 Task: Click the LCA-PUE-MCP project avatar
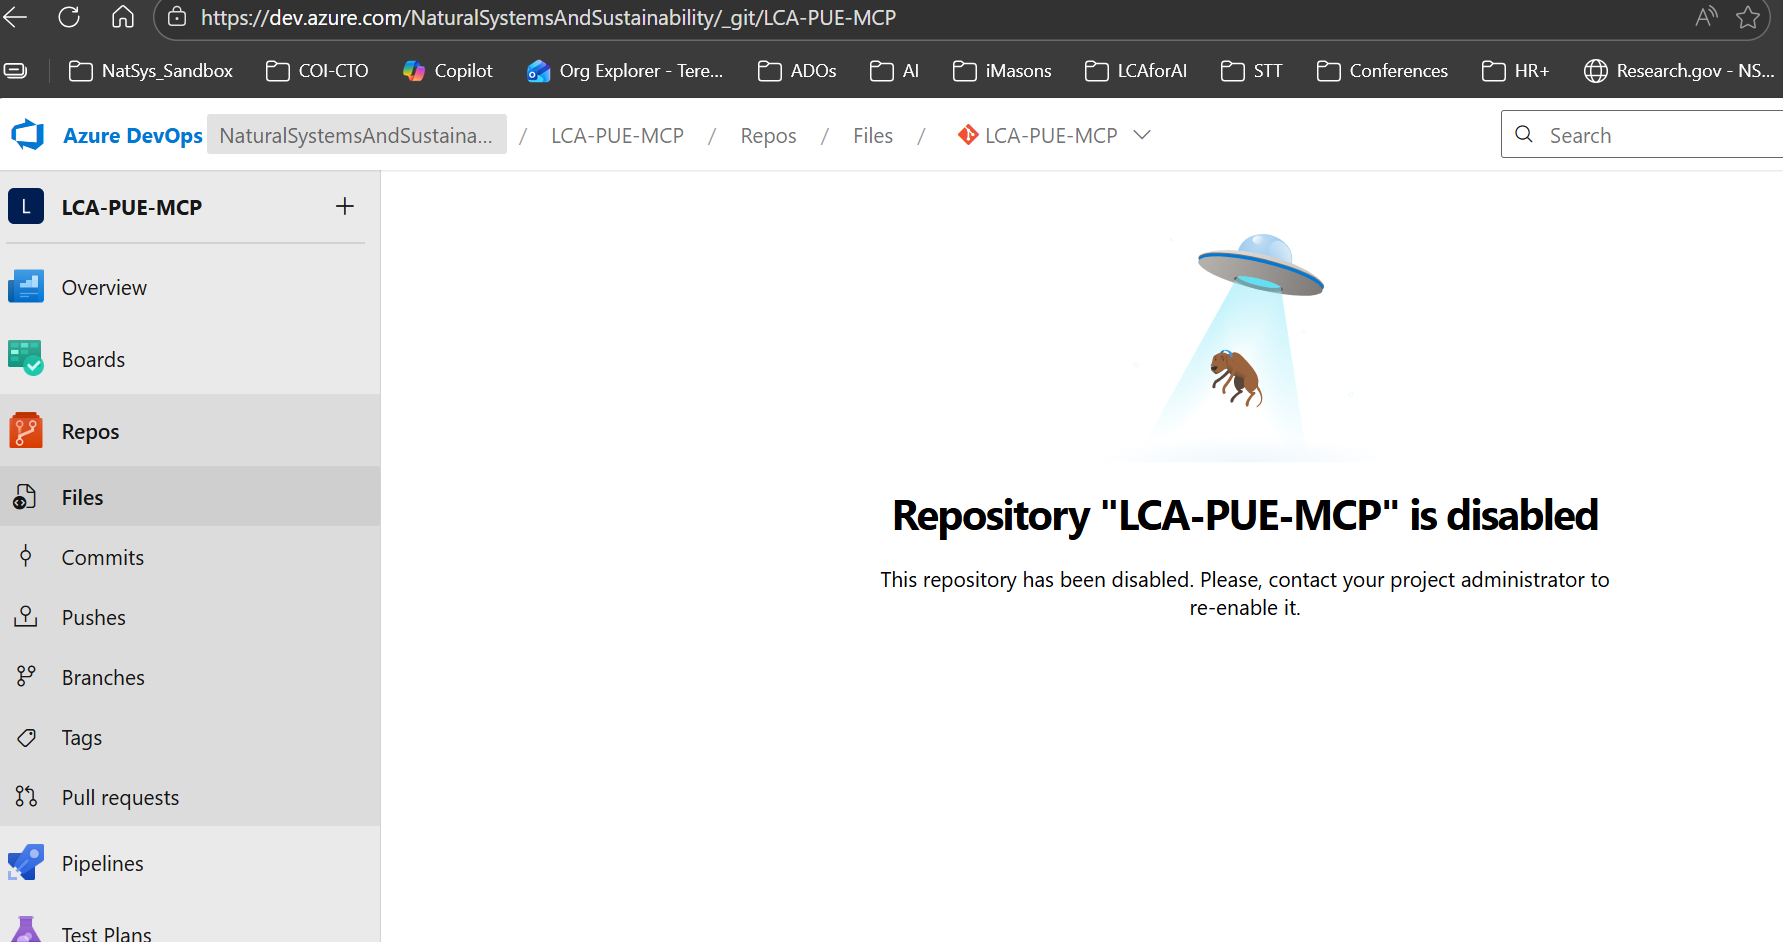click(x=26, y=207)
